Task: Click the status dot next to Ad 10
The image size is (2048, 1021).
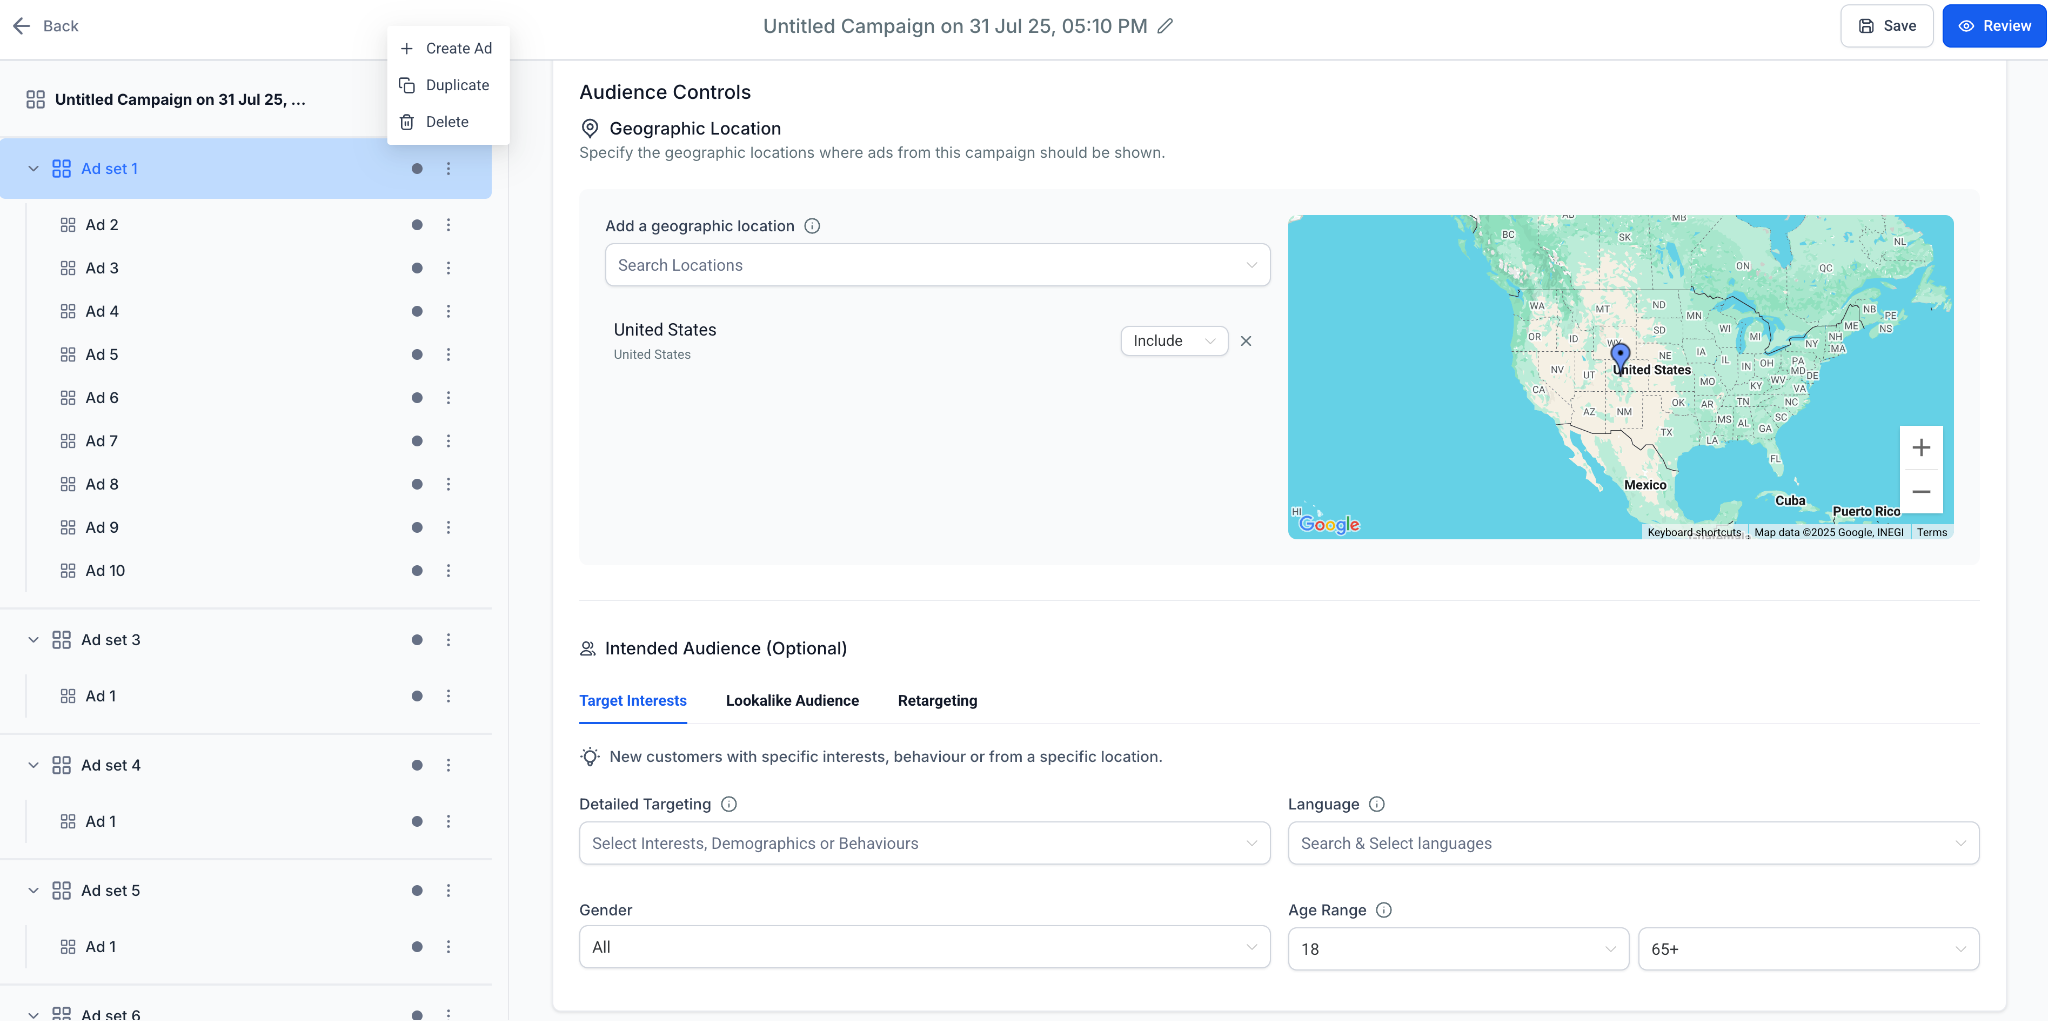Action: [x=416, y=570]
